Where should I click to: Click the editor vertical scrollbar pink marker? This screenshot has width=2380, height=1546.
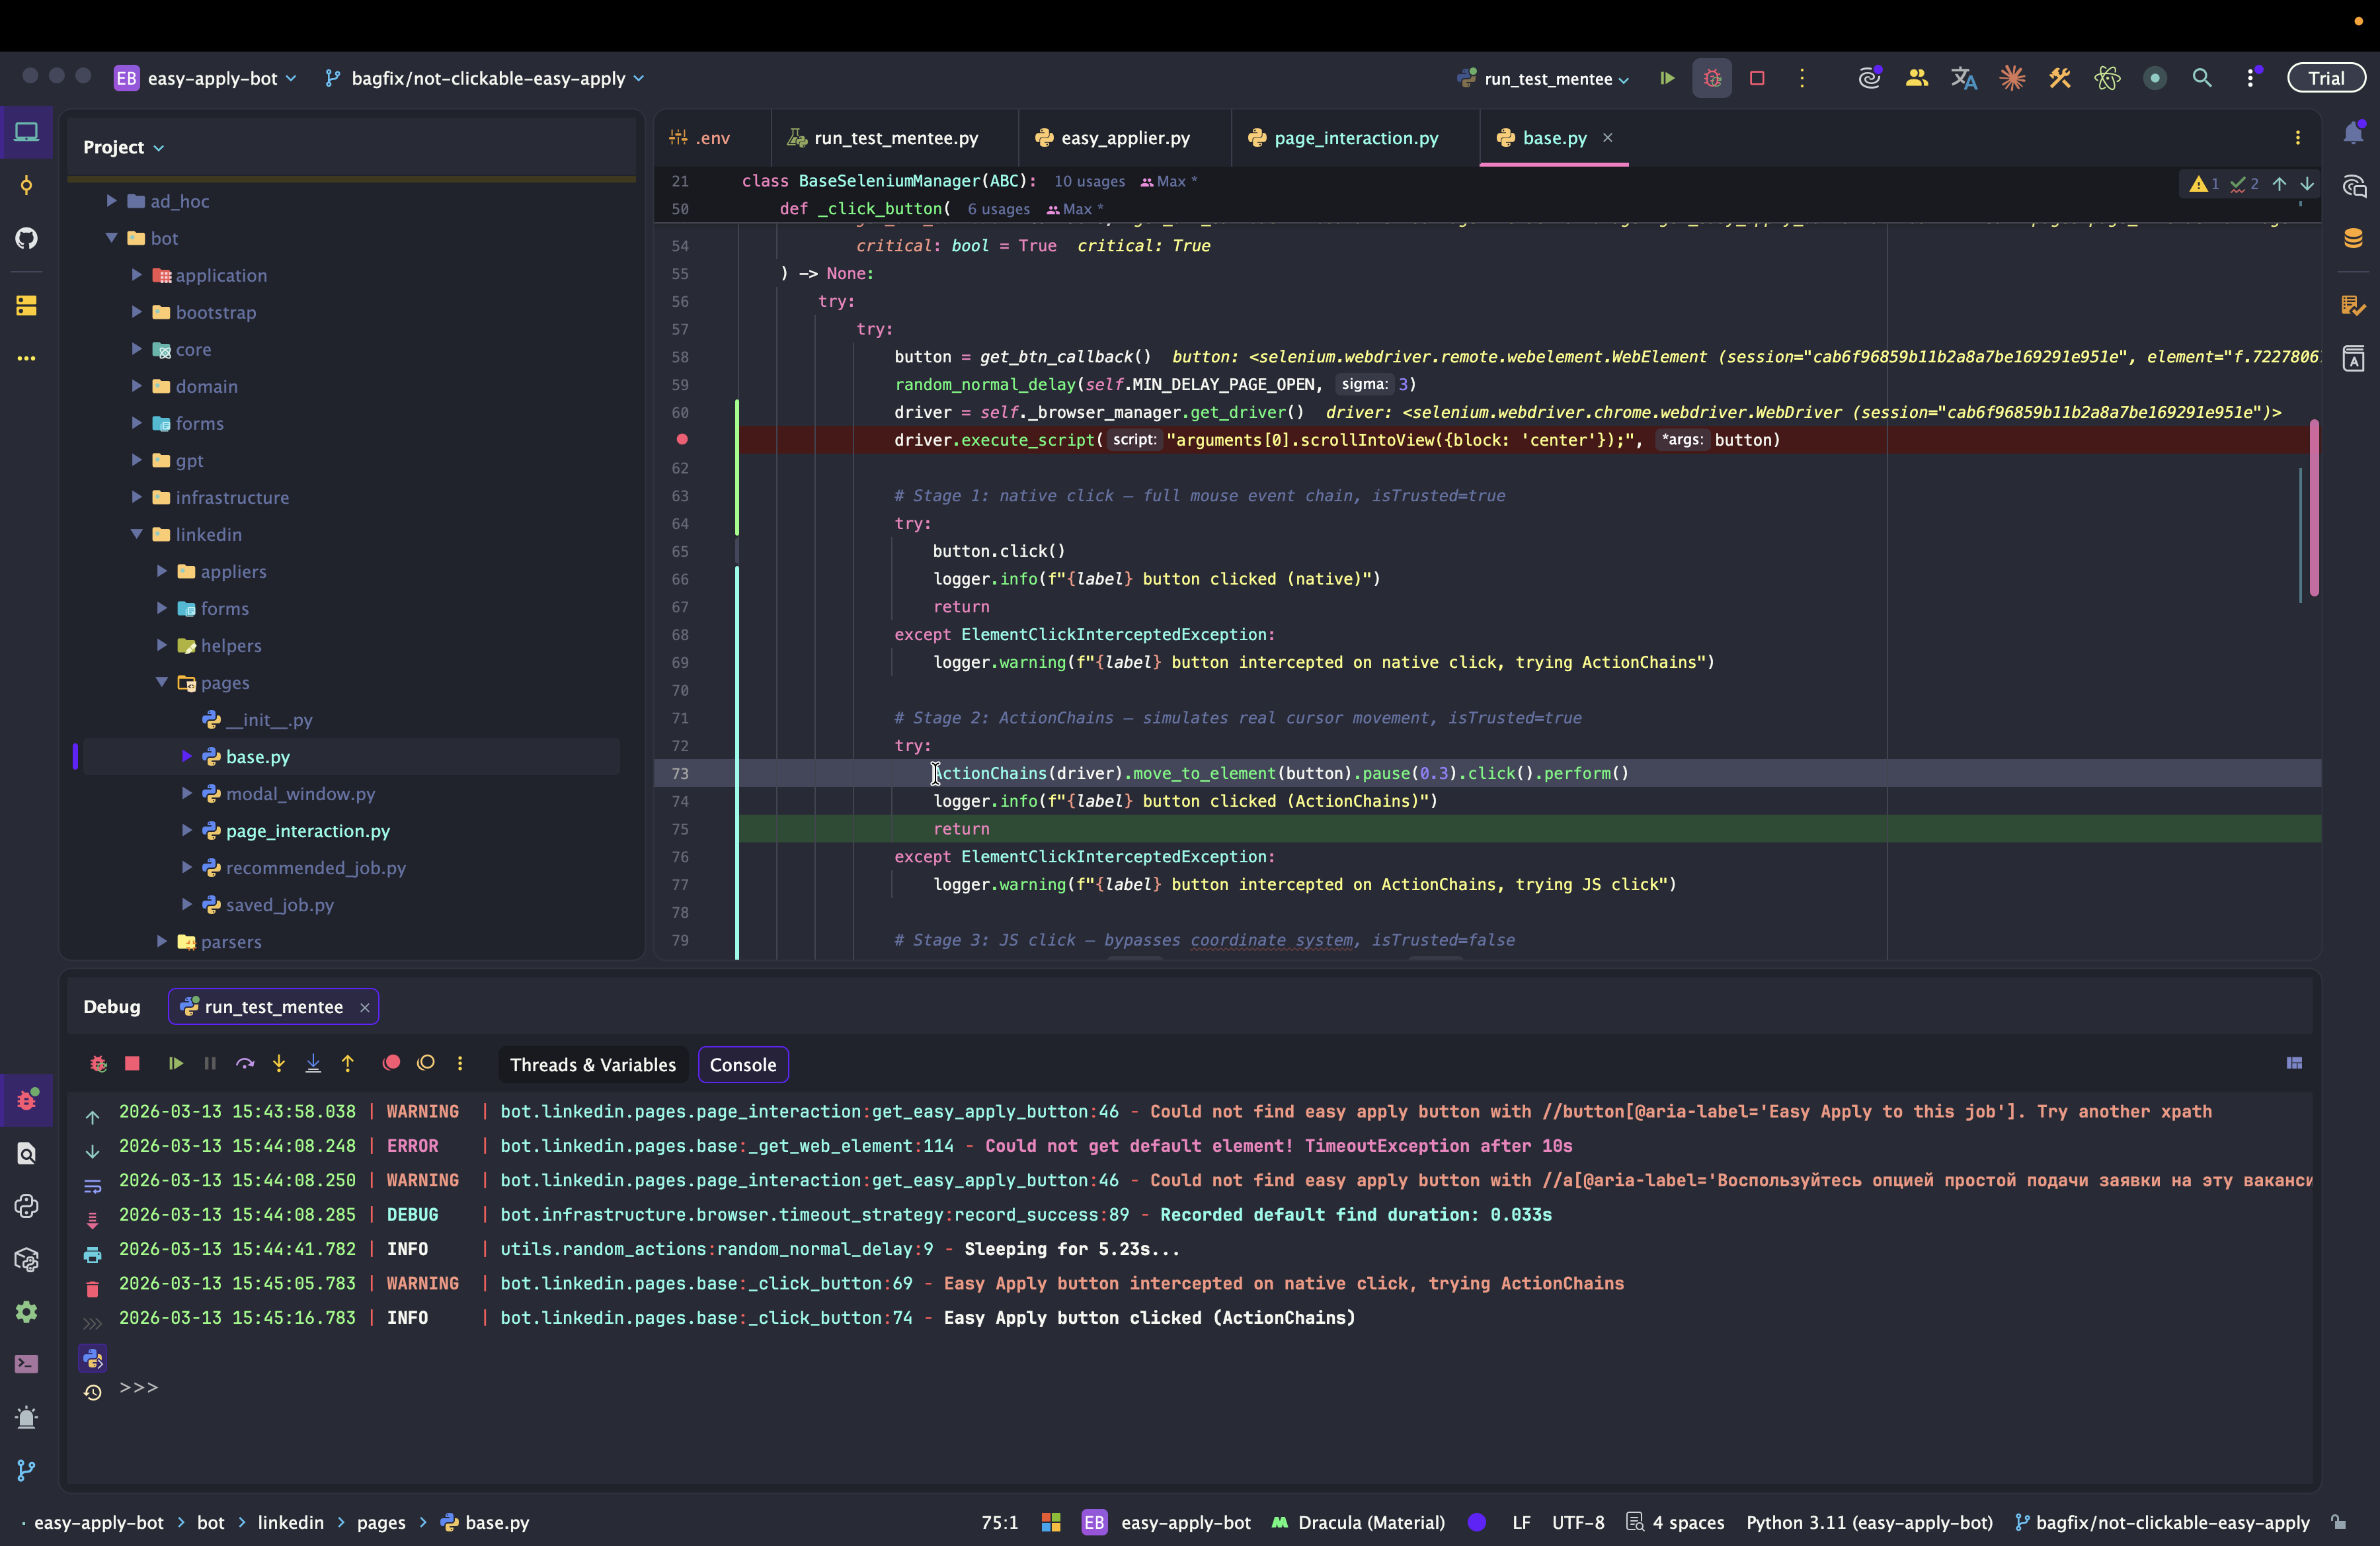[x=2313, y=508]
